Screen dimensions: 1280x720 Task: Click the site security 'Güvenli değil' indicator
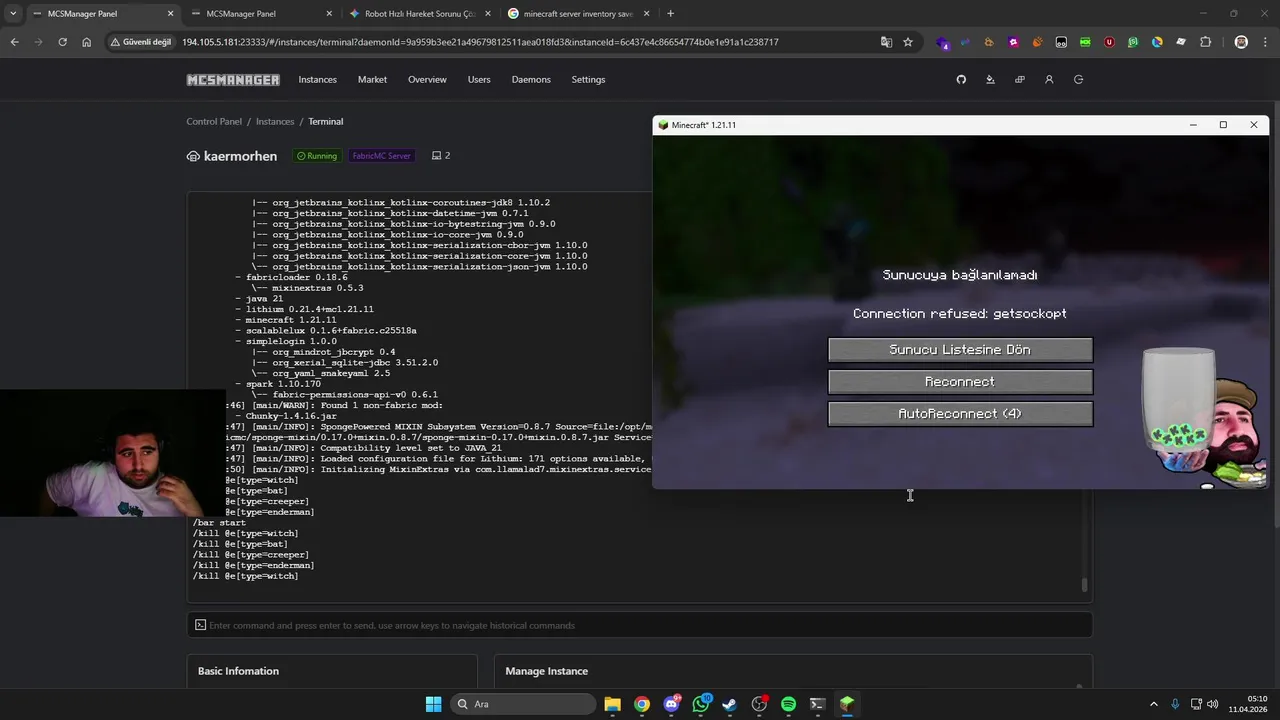coord(141,42)
